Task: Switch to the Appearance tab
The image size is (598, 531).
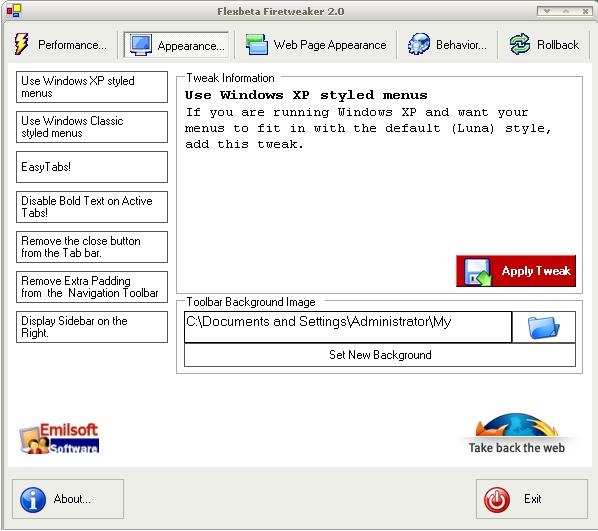Action: pos(176,45)
